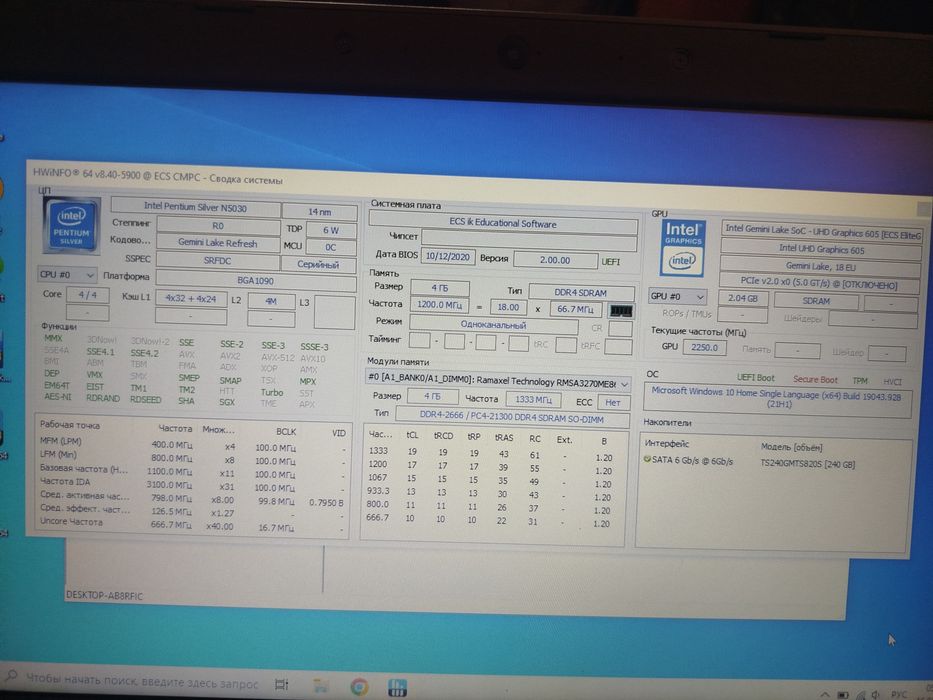
Task: Click the TS240GMTS820S [240 GB] drive model
Action: pyautogui.click(x=807, y=464)
